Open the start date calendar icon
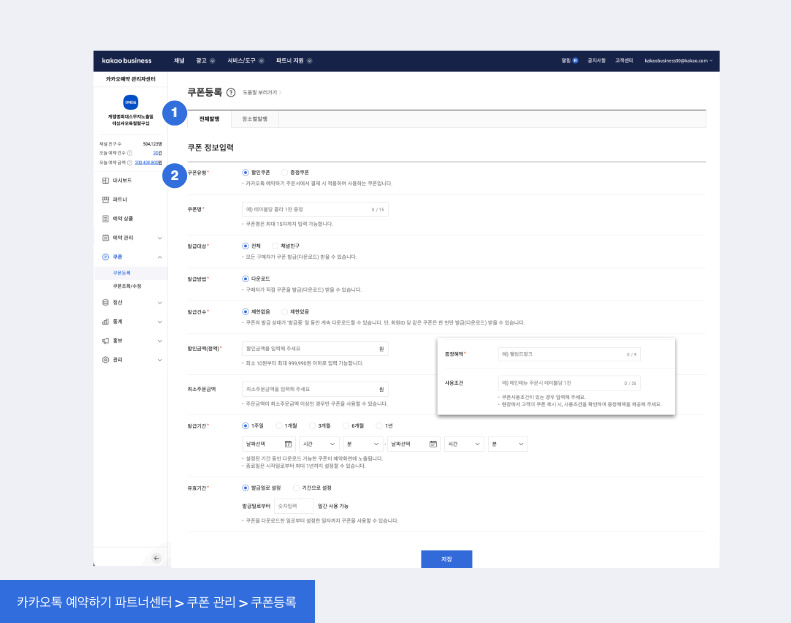This screenshot has width=791, height=623. coord(289,443)
